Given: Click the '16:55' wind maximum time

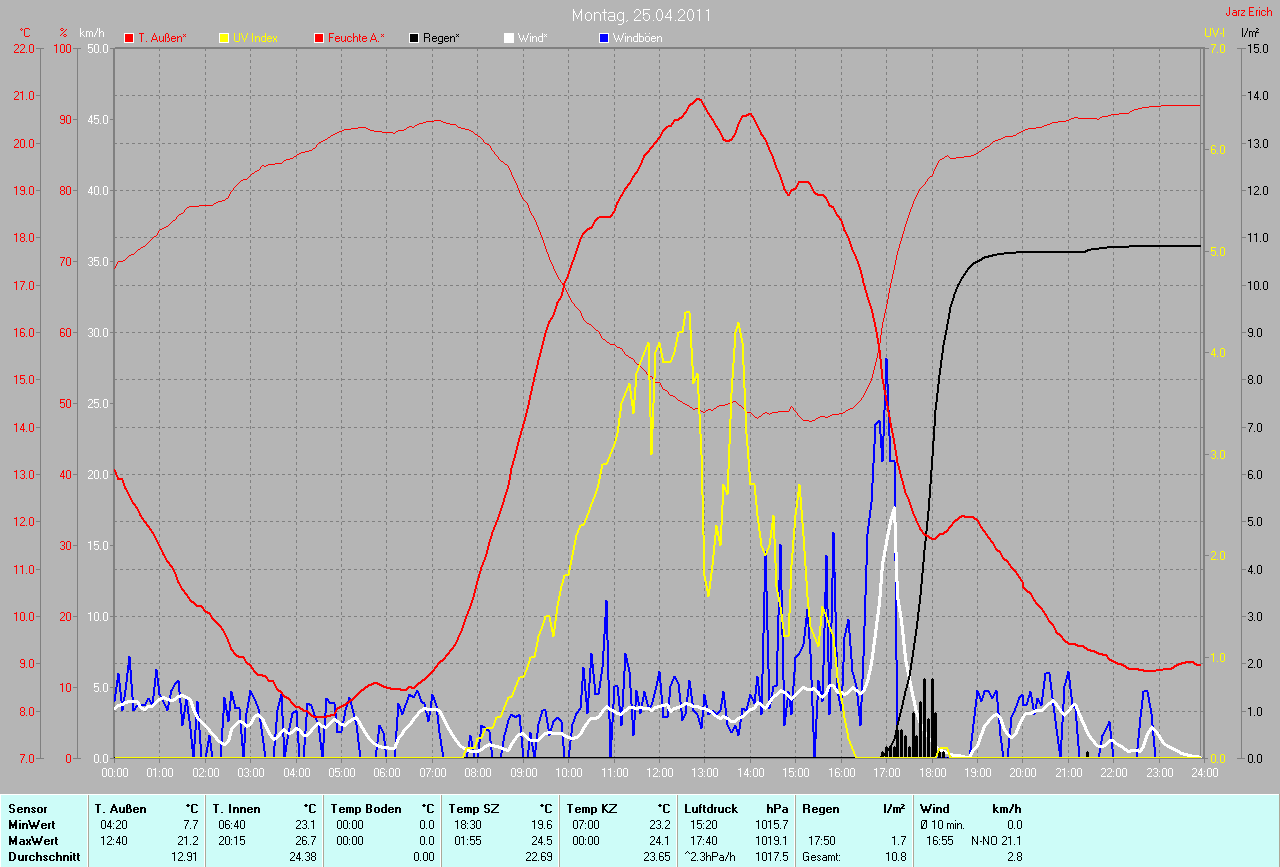Looking at the screenshot, I should tap(938, 841).
